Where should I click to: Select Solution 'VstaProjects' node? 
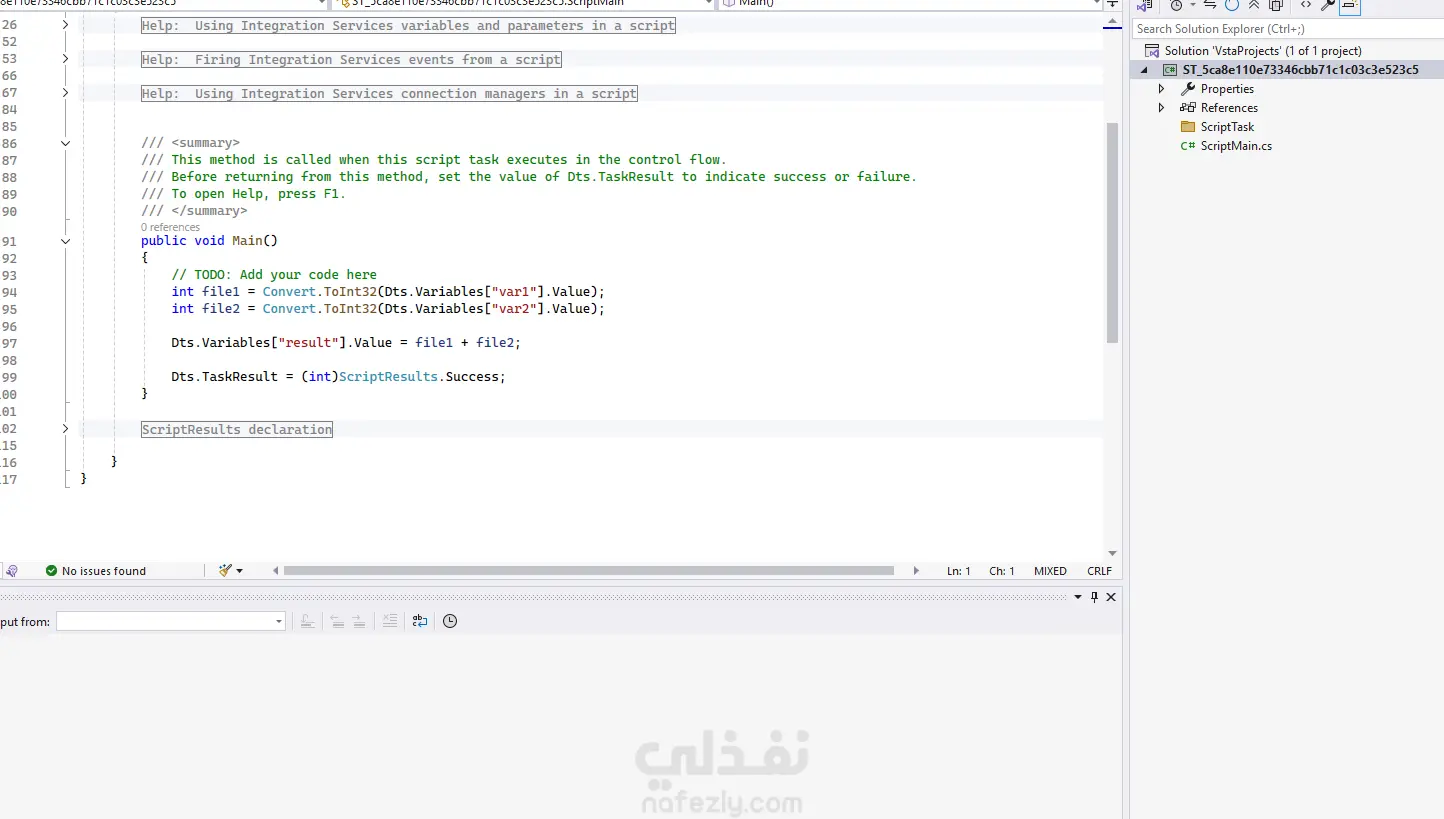coord(1263,51)
